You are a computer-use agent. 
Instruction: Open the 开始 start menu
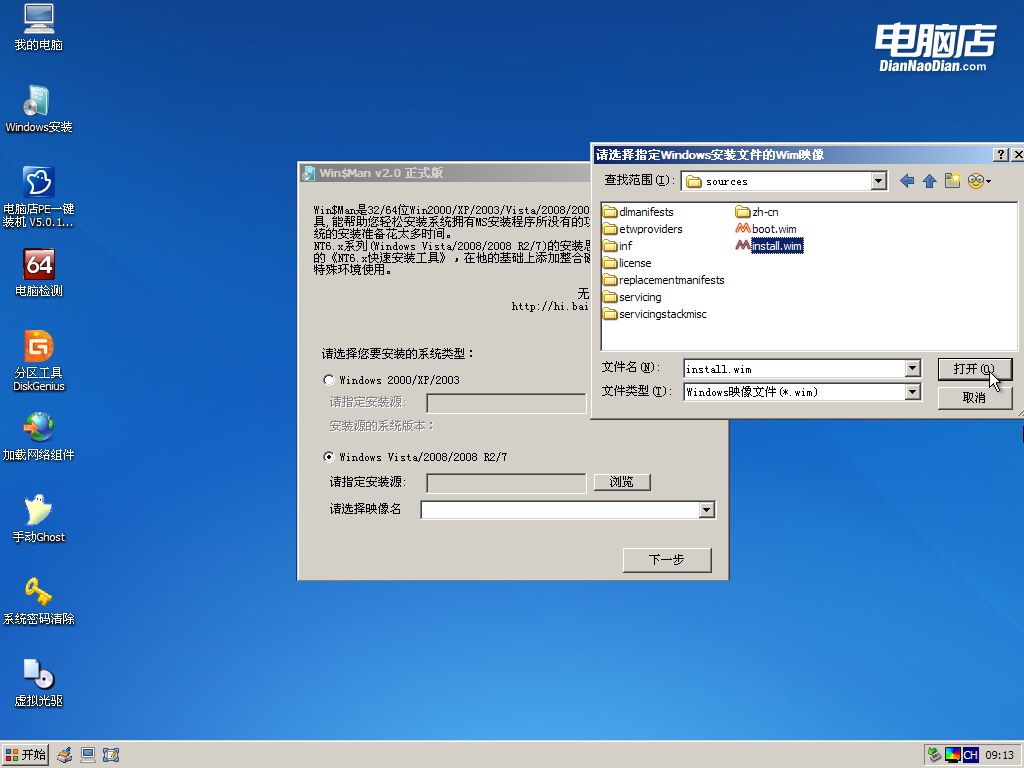click(x=26, y=755)
